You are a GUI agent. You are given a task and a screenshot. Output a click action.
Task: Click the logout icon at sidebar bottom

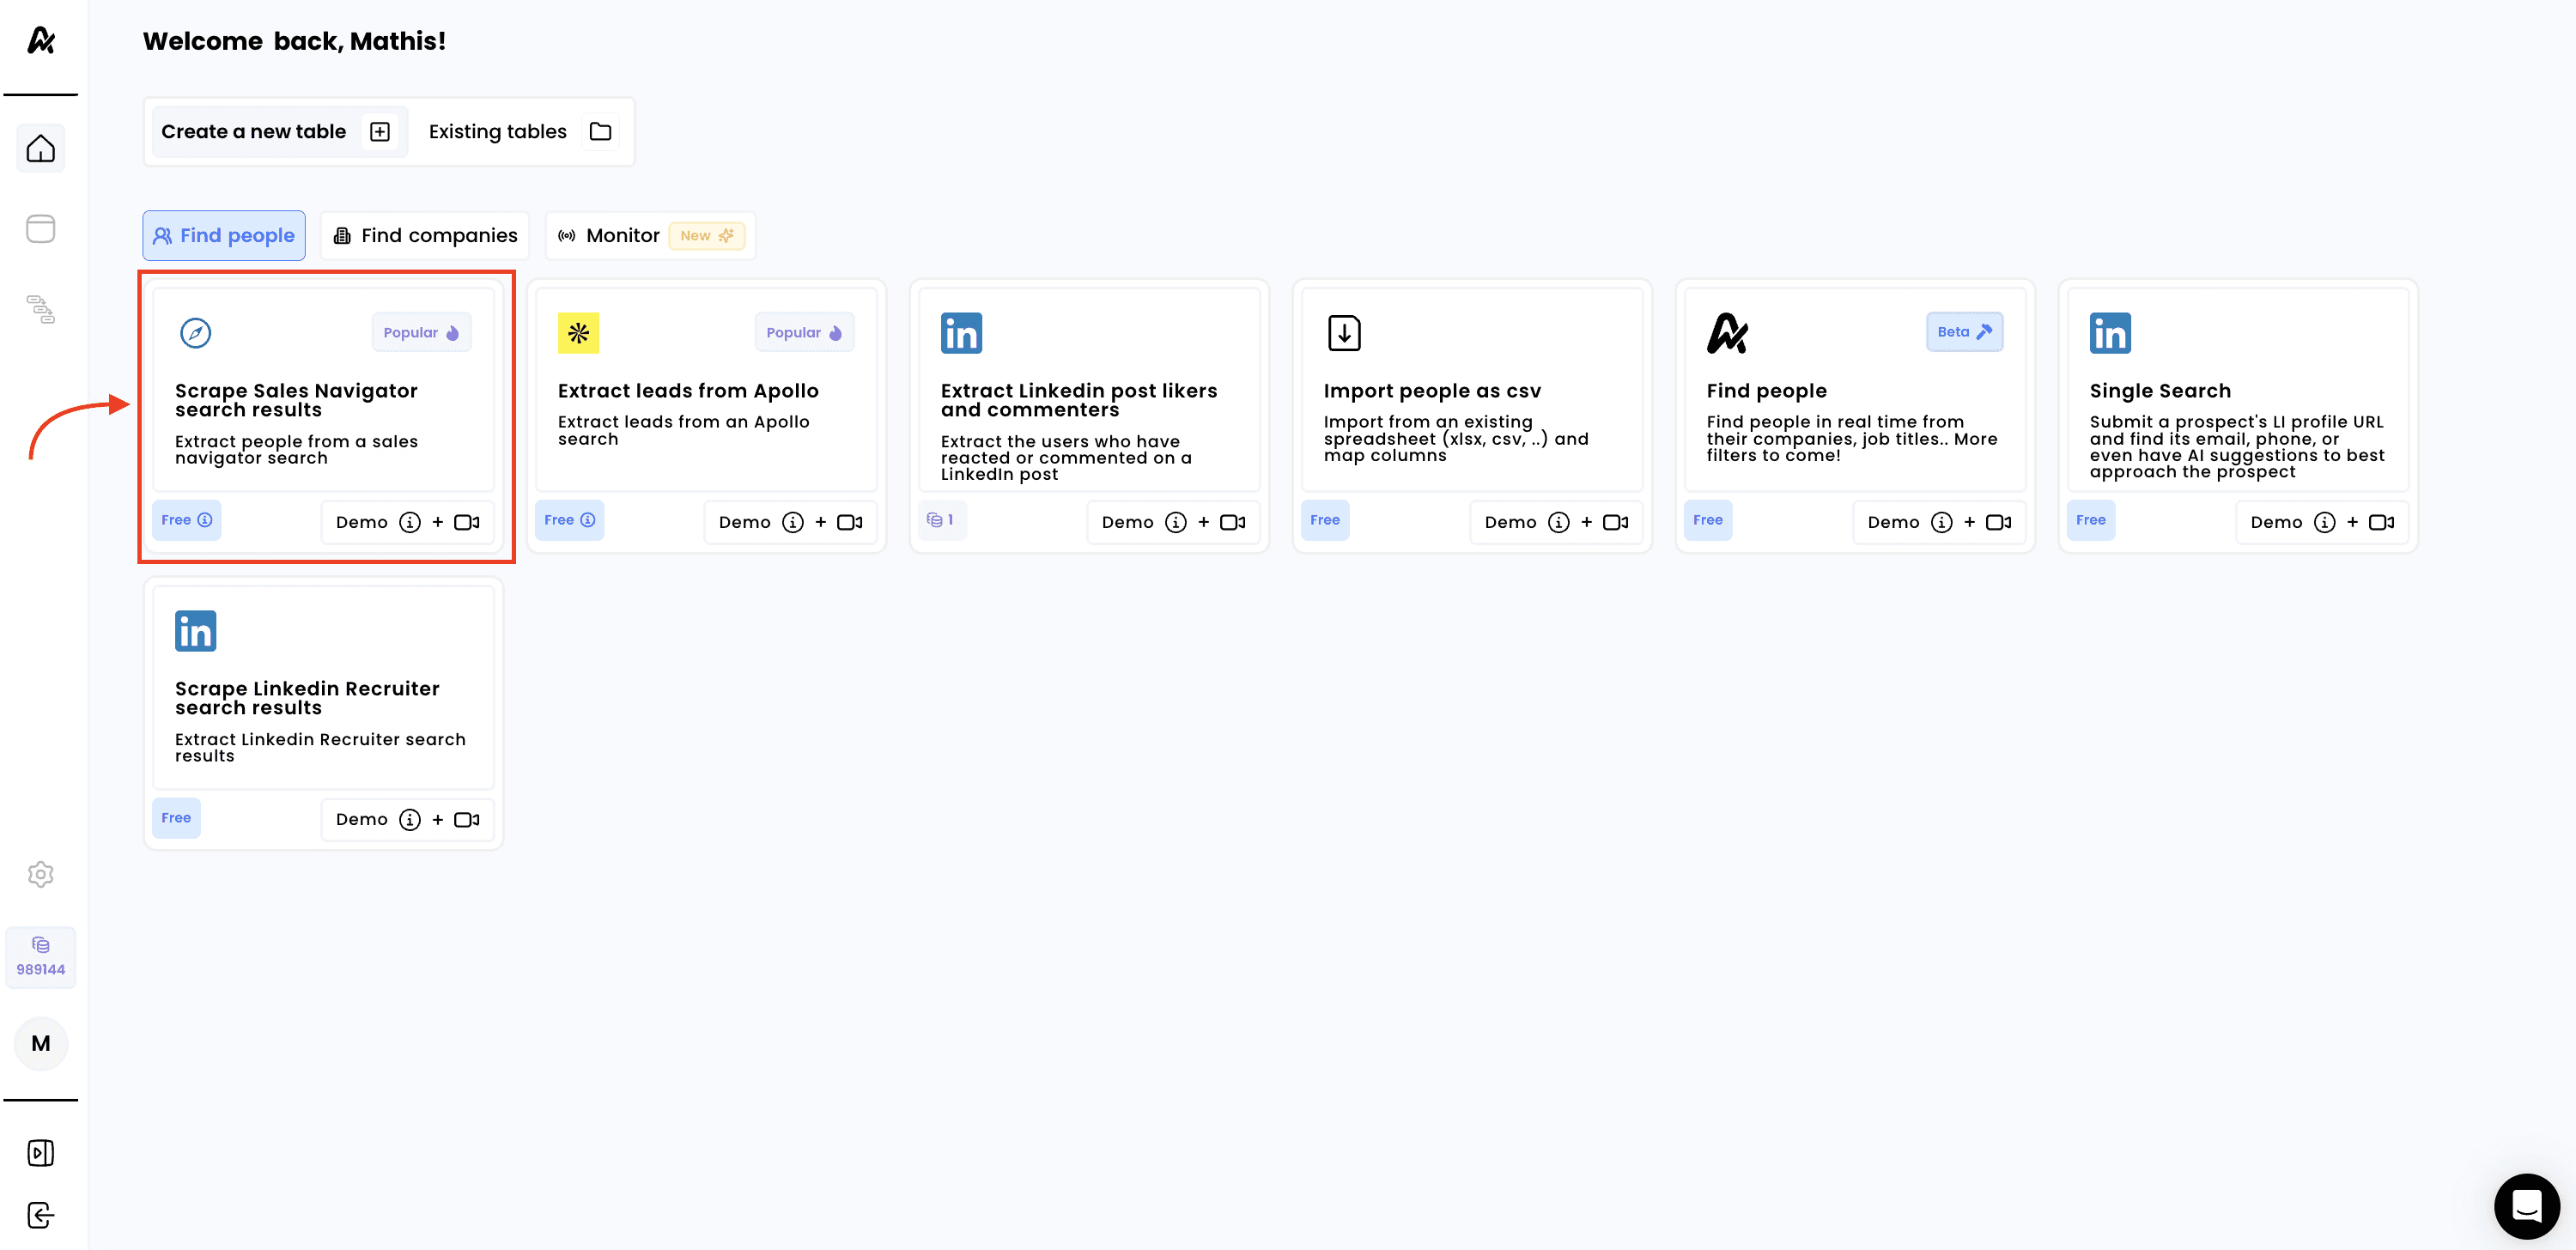point(40,1215)
